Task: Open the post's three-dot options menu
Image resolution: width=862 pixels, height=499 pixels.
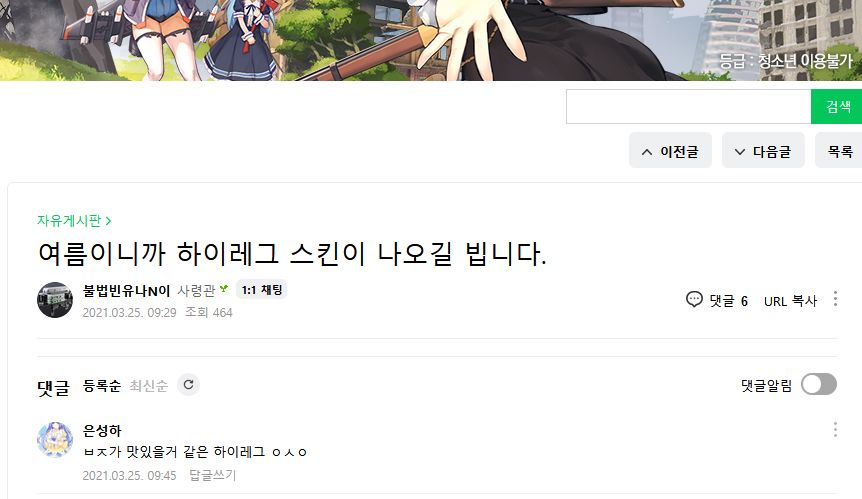Action: click(835, 299)
